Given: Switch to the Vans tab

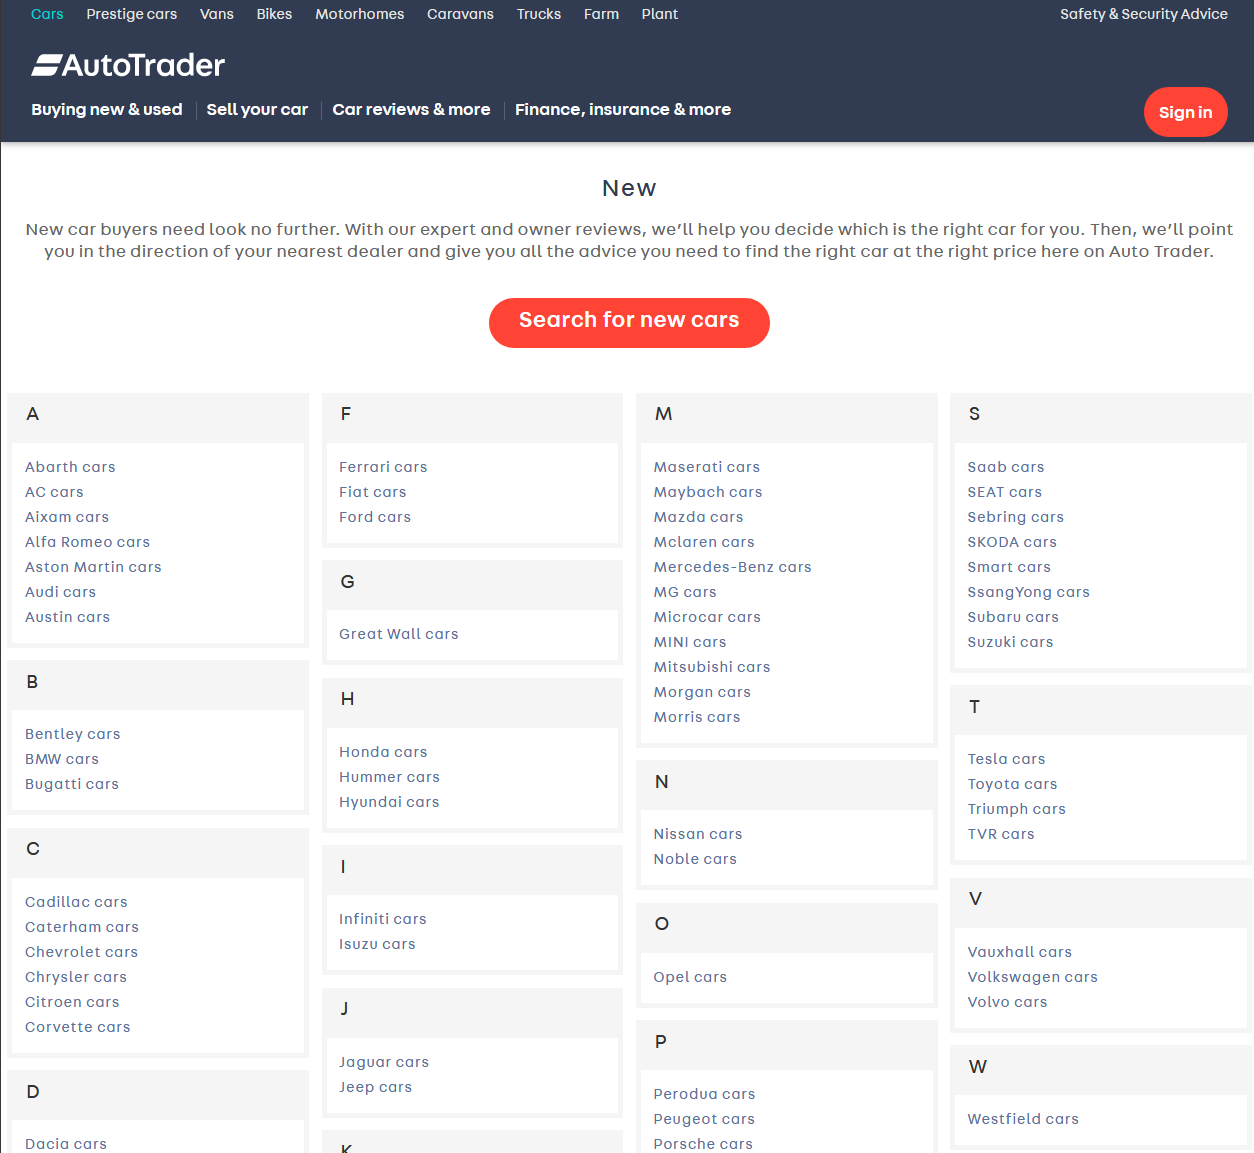Looking at the screenshot, I should pos(217,14).
